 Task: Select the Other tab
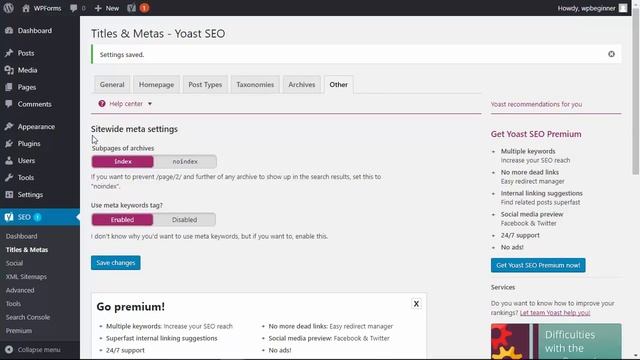(339, 84)
